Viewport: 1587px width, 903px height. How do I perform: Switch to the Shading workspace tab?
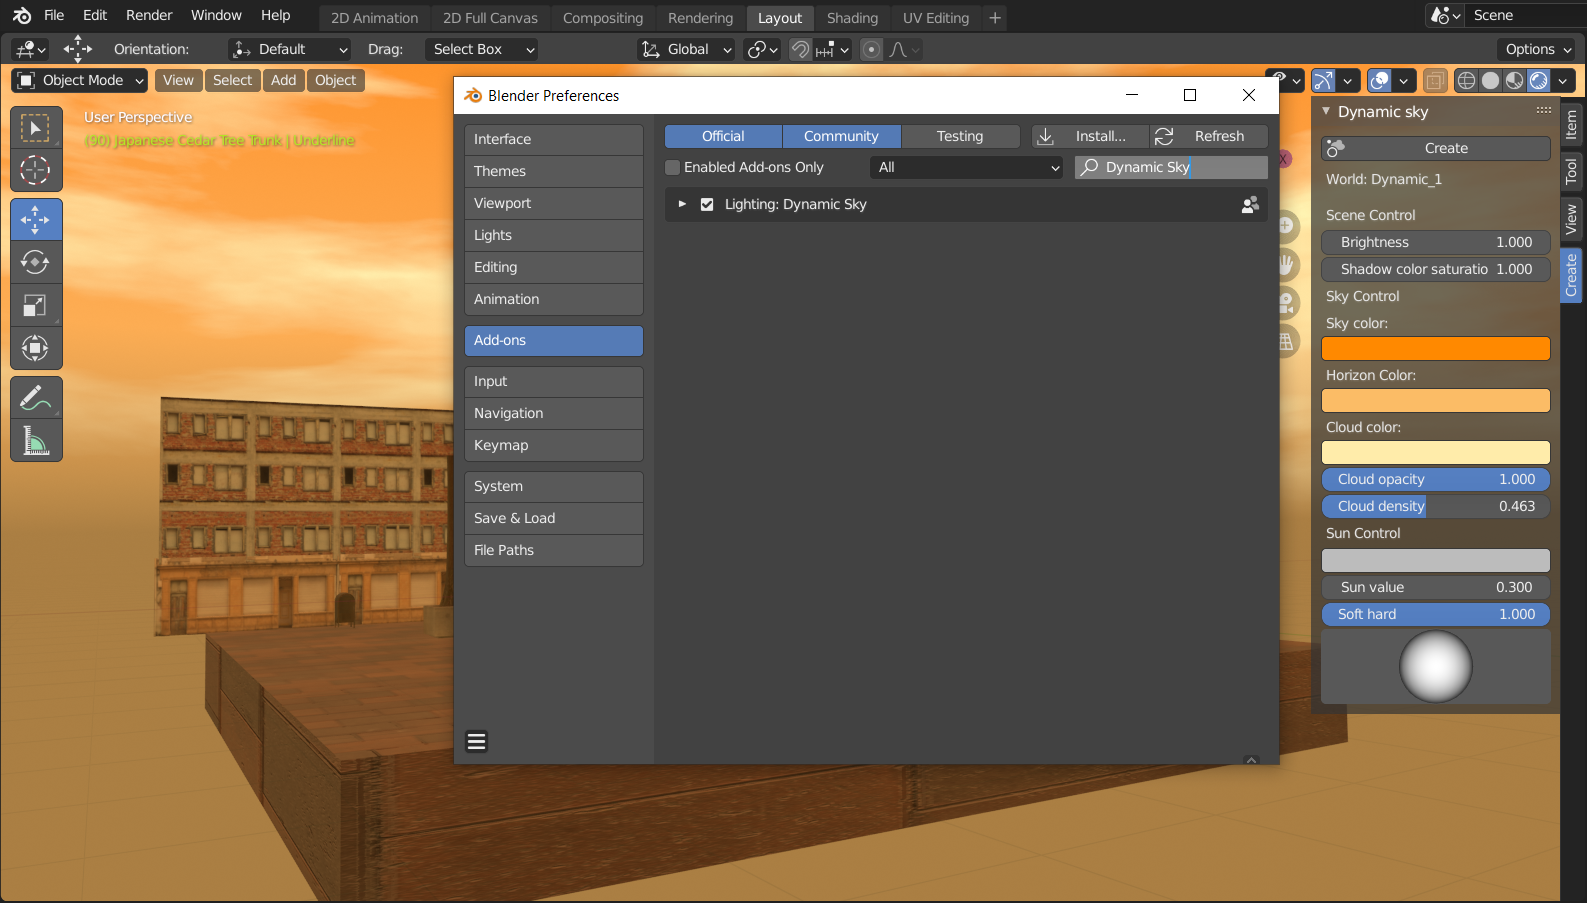tap(852, 18)
